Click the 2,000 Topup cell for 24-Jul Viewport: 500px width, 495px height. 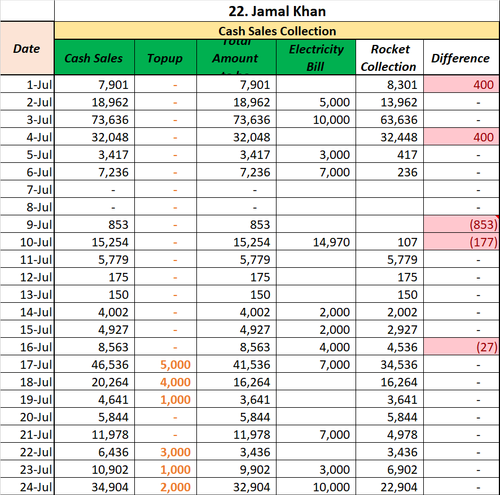point(165,487)
